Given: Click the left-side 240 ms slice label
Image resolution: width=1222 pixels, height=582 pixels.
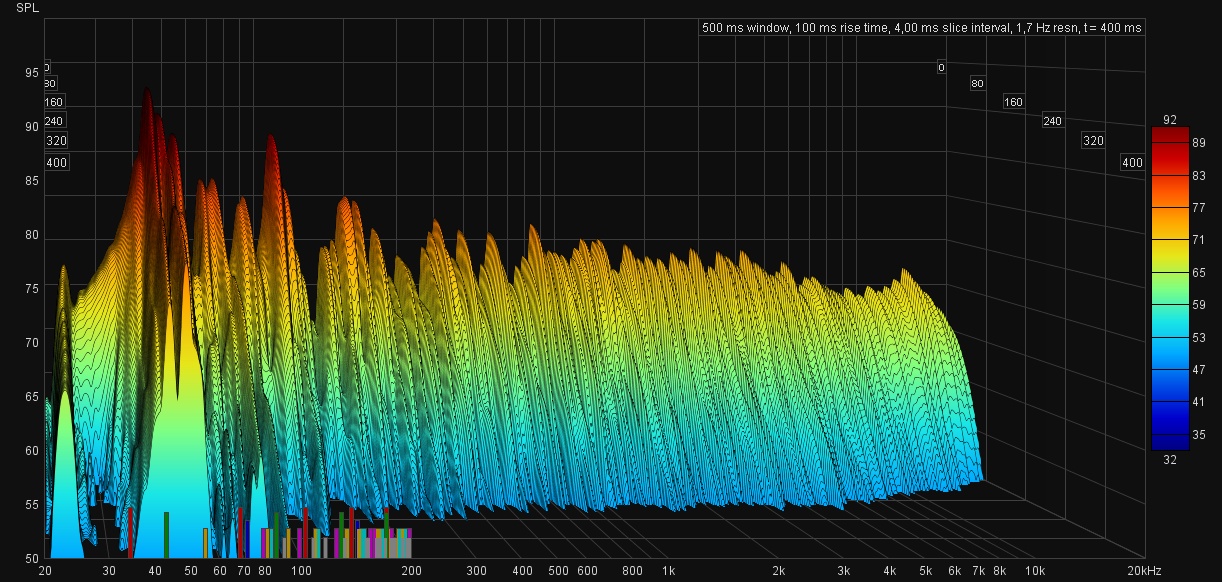Looking at the screenshot, I should pyautogui.click(x=54, y=121).
